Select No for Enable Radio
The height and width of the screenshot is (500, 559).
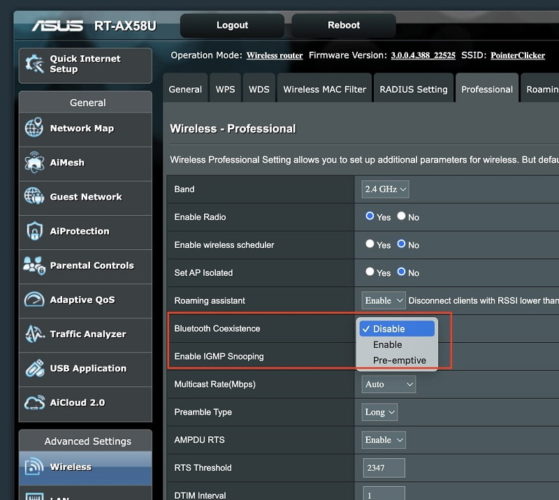pyautogui.click(x=401, y=216)
